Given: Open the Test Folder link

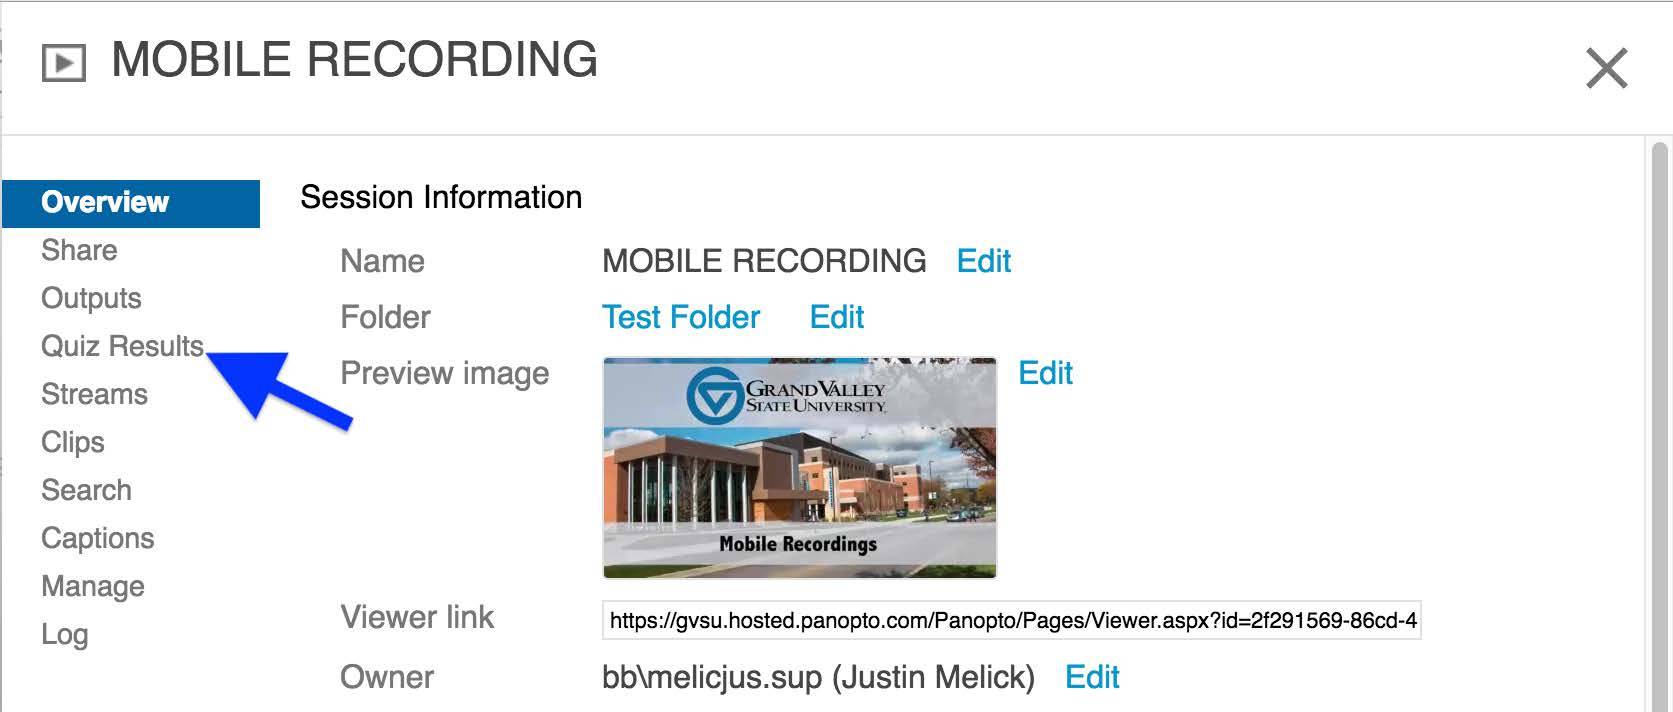Looking at the screenshot, I should click(x=681, y=317).
